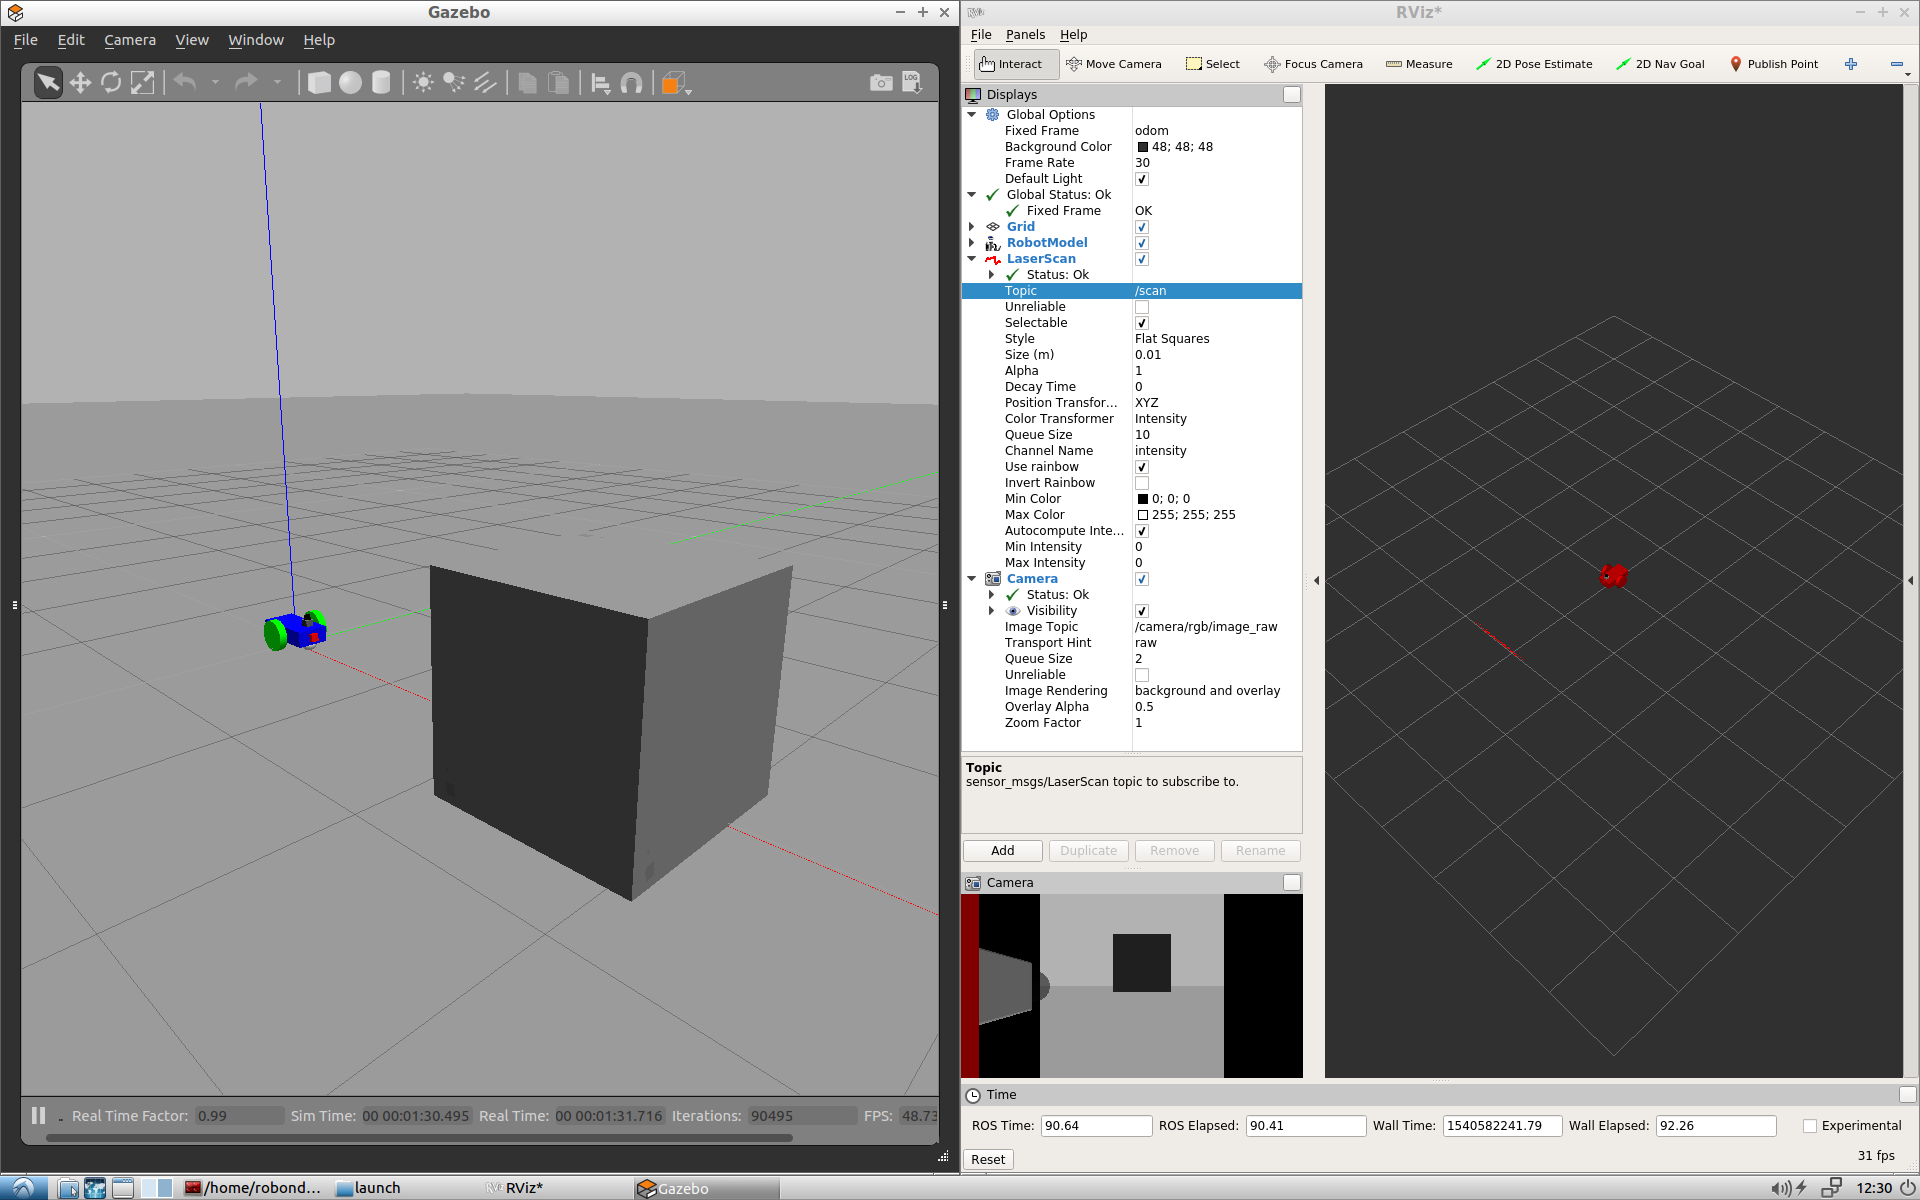Add a directional light in Gazebo
The image size is (1920, 1200).
pyautogui.click(x=485, y=82)
